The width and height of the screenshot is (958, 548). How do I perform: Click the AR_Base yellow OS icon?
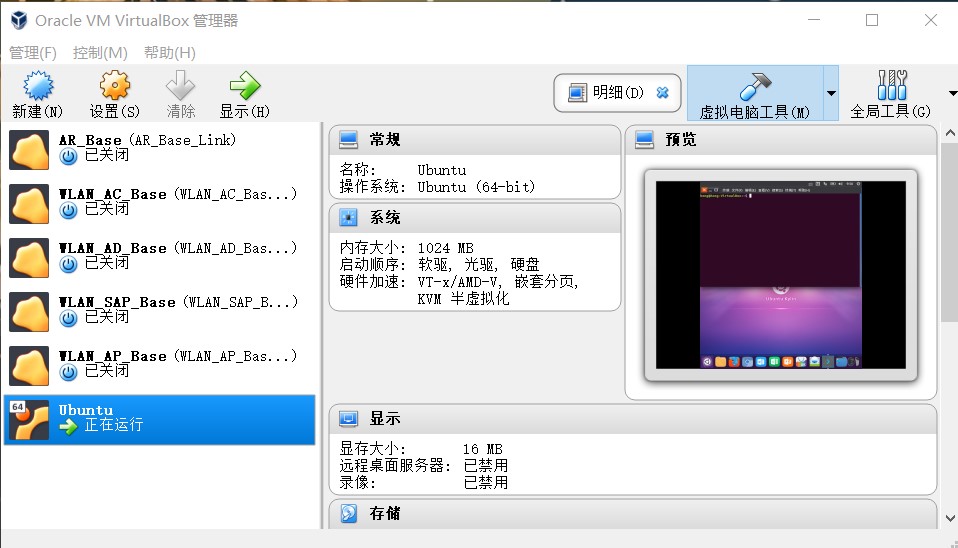(29, 150)
